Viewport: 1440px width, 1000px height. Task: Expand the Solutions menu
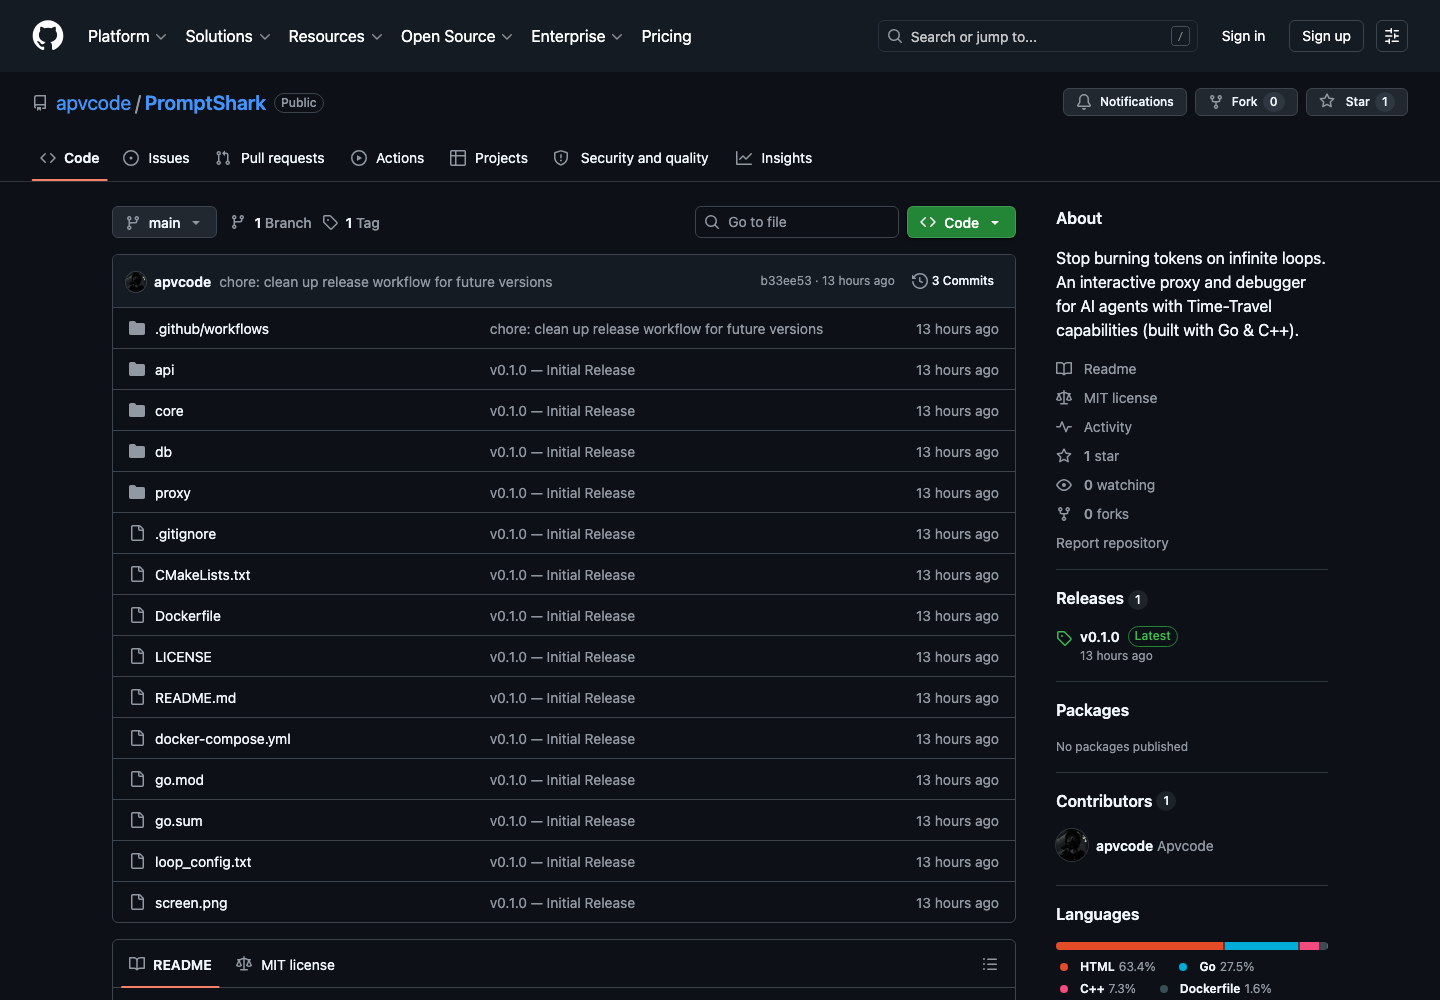228,36
